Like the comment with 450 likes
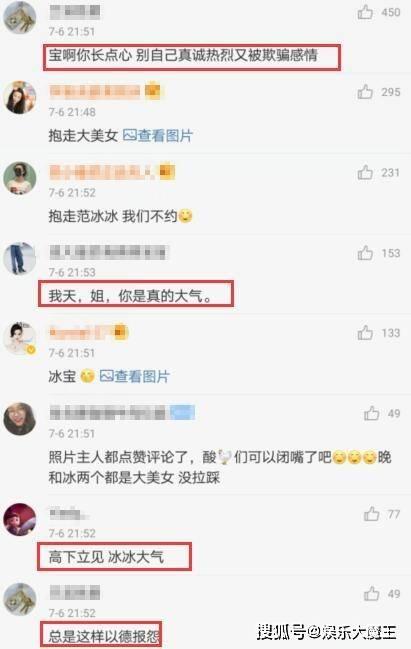 365,12
